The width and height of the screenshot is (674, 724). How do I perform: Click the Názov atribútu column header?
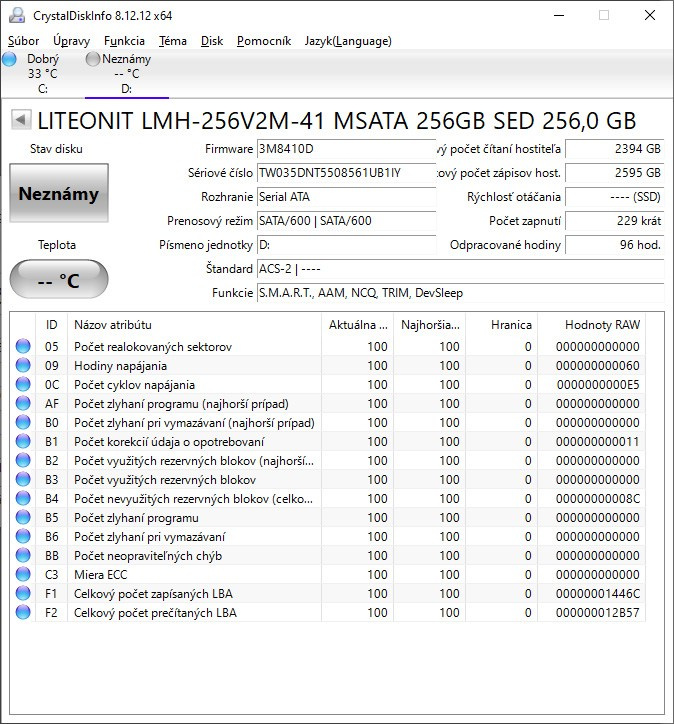coord(194,325)
